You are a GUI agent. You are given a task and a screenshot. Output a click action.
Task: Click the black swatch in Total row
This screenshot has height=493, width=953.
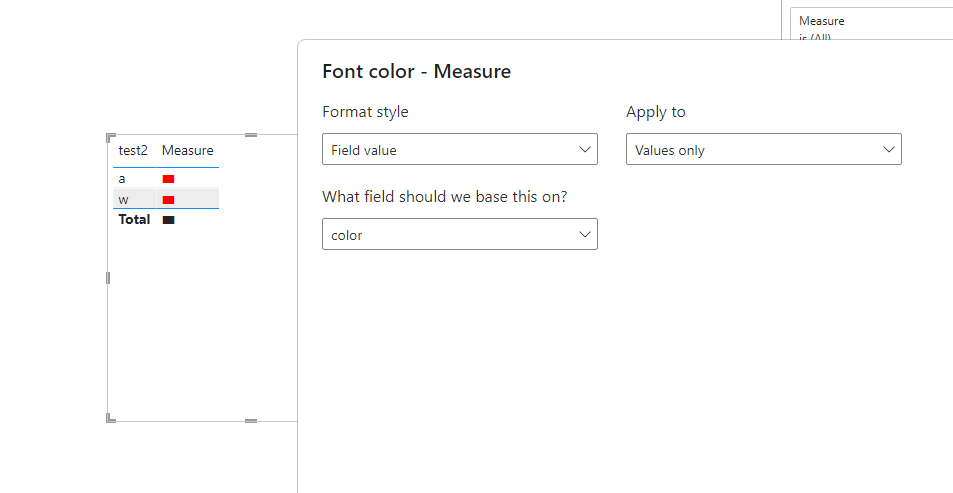pos(168,220)
